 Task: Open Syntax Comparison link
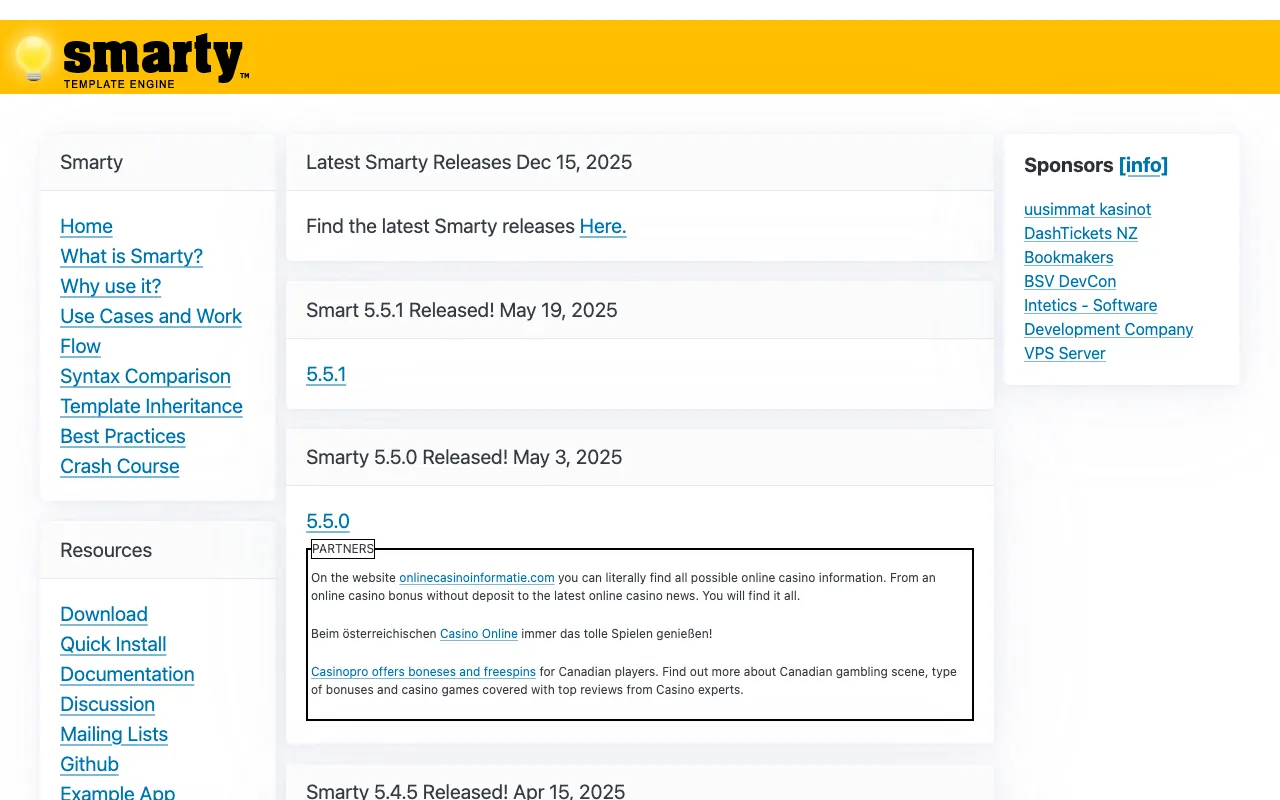coord(145,376)
